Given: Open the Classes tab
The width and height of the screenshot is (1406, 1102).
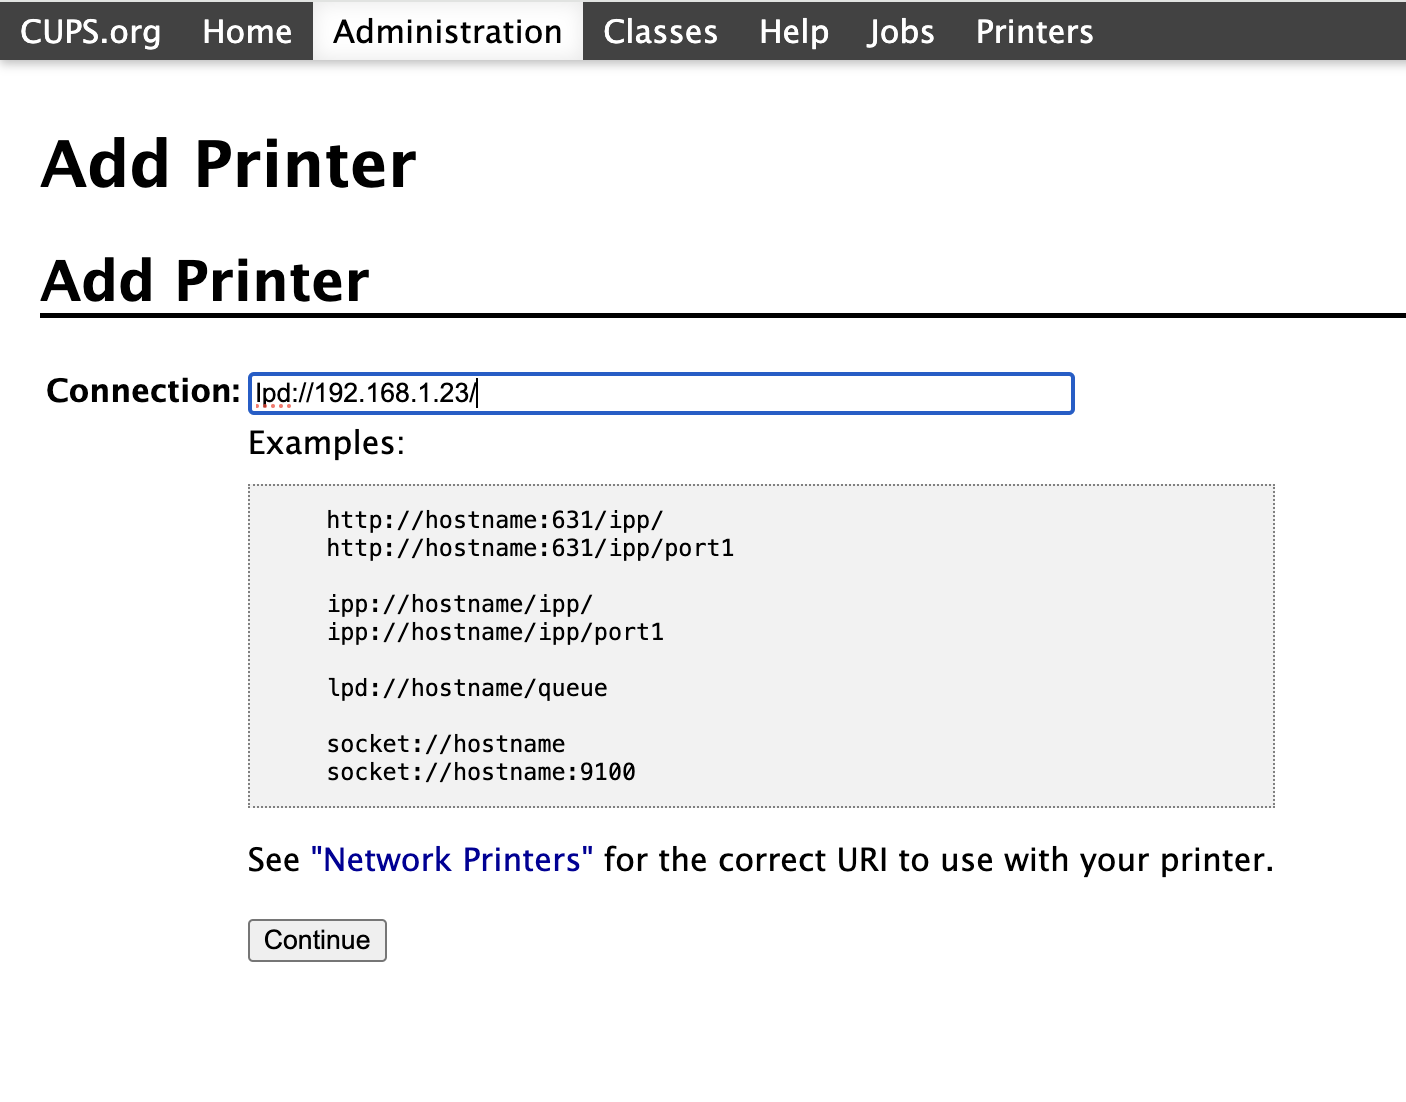Looking at the screenshot, I should pos(660,31).
